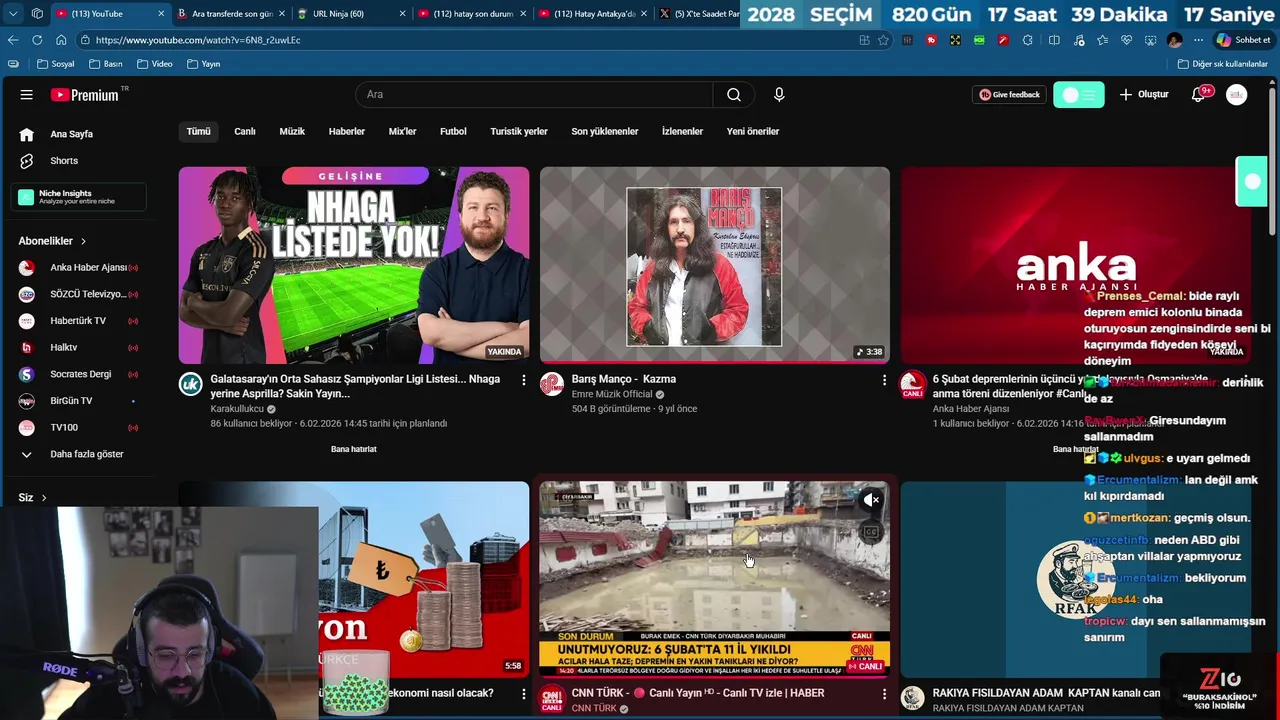Open Halktv subscription in sidebar
This screenshot has width=1280, height=720.
[x=79, y=348]
